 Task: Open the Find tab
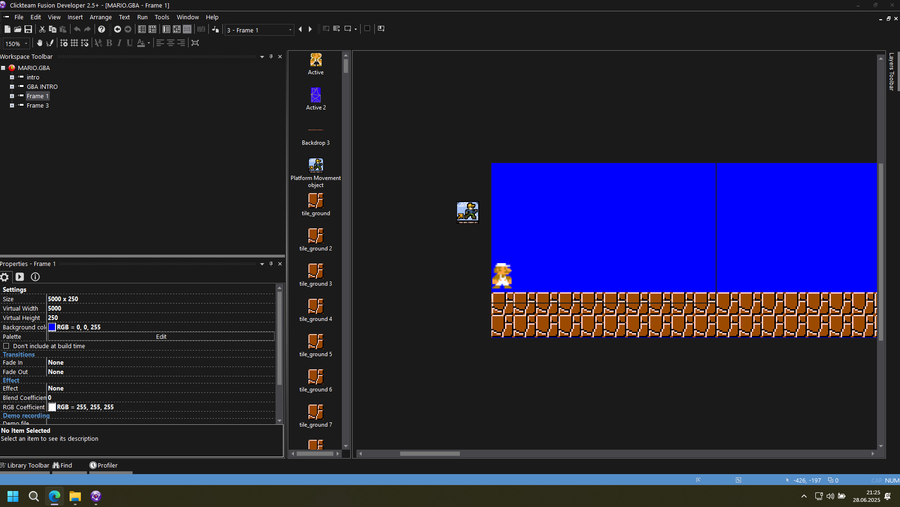point(63,466)
